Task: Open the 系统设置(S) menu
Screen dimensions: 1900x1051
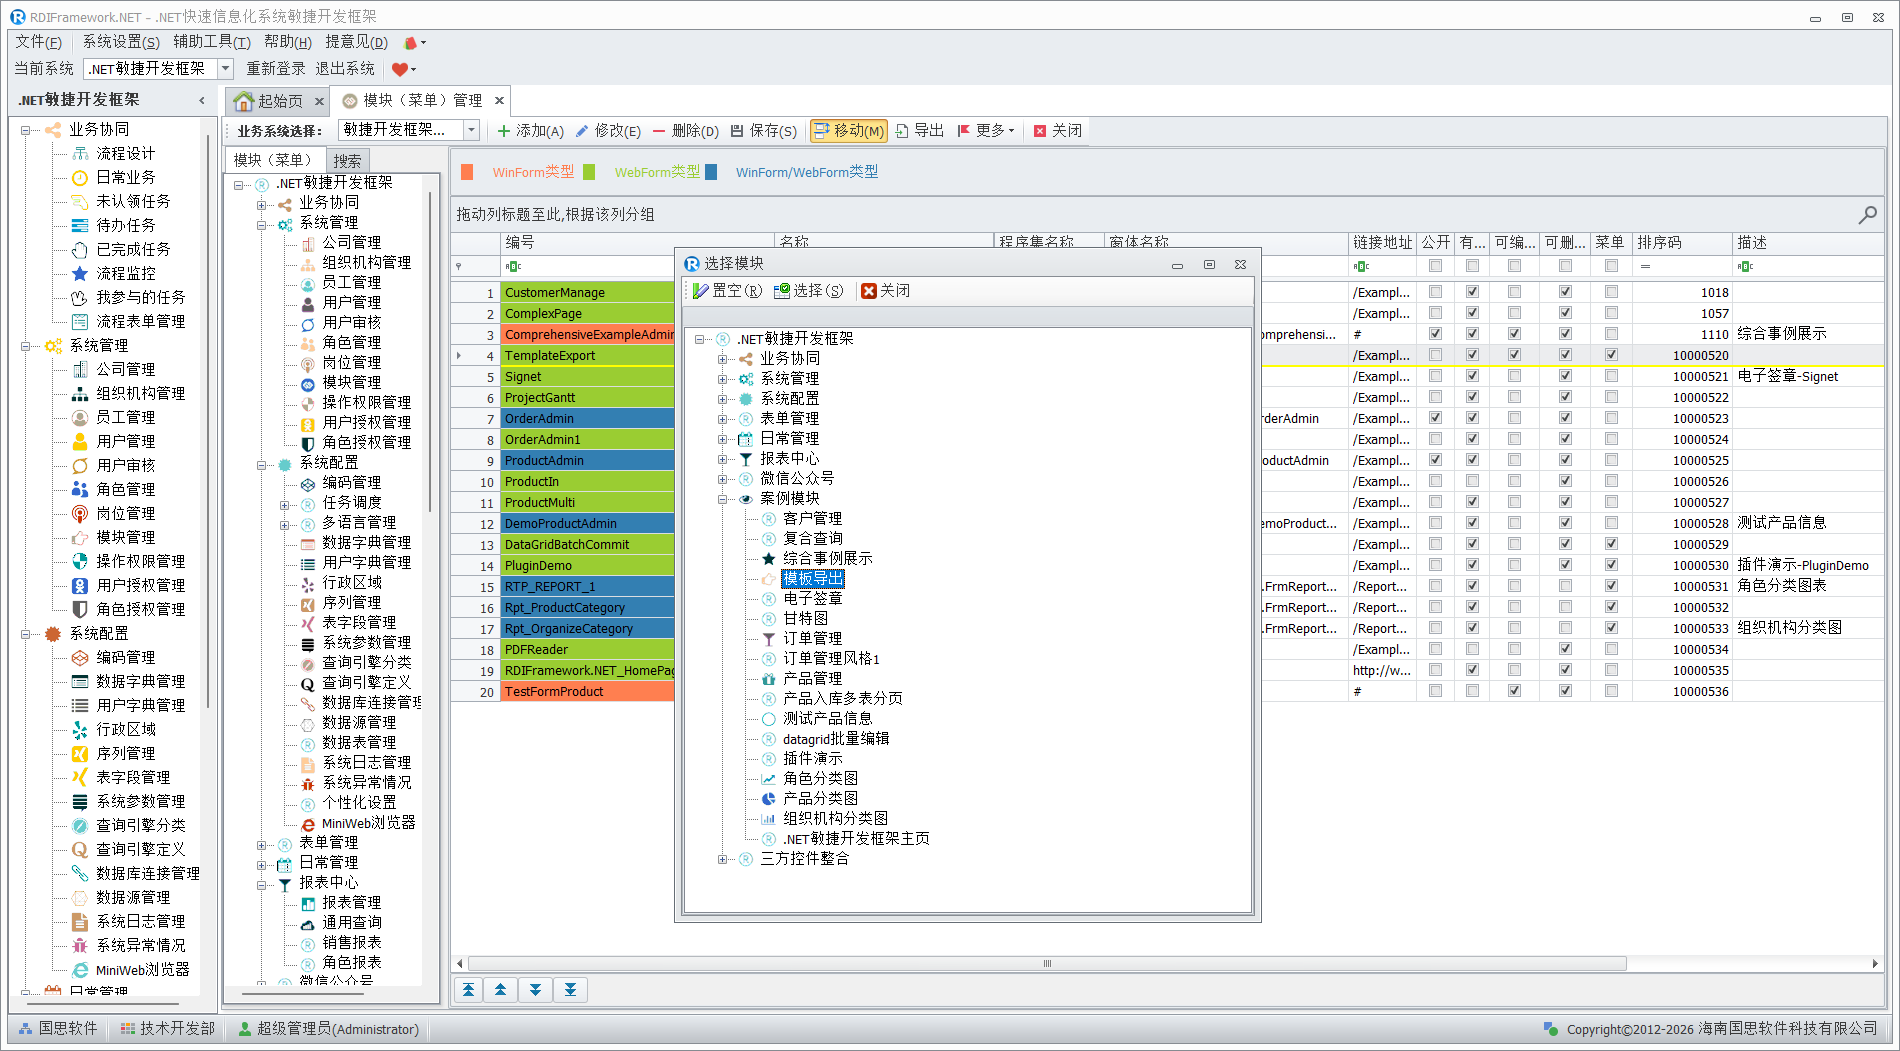Action: pos(120,42)
